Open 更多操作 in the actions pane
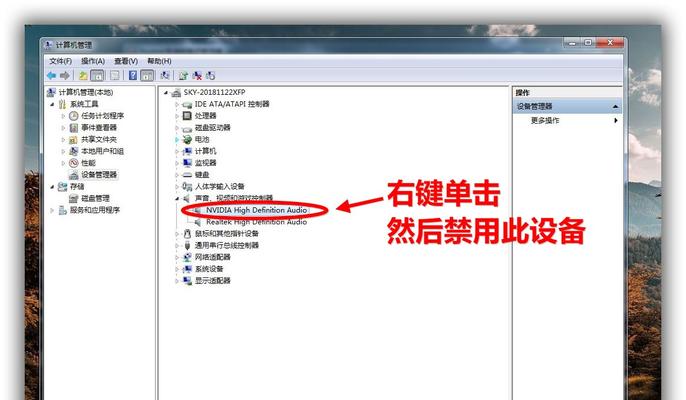This screenshot has height=400, width=686. click(x=545, y=121)
